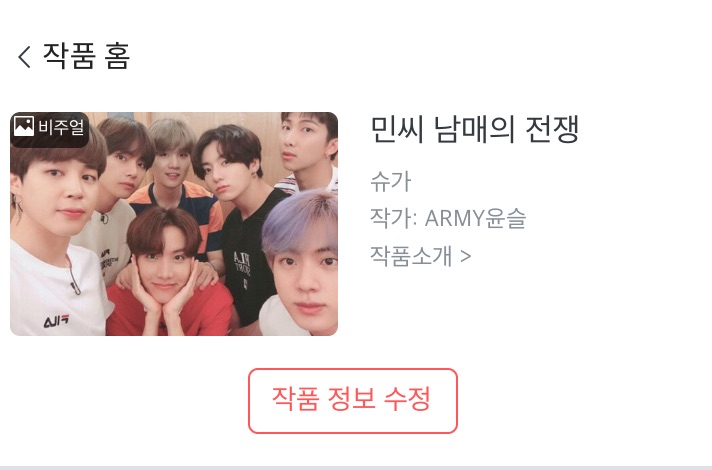Click the author line 작가: ARMY윤슬

[x=448, y=218]
